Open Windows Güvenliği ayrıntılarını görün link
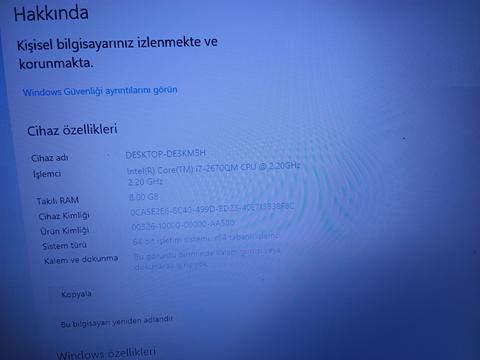The height and width of the screenshot is (360, 480). coord(100,91)
